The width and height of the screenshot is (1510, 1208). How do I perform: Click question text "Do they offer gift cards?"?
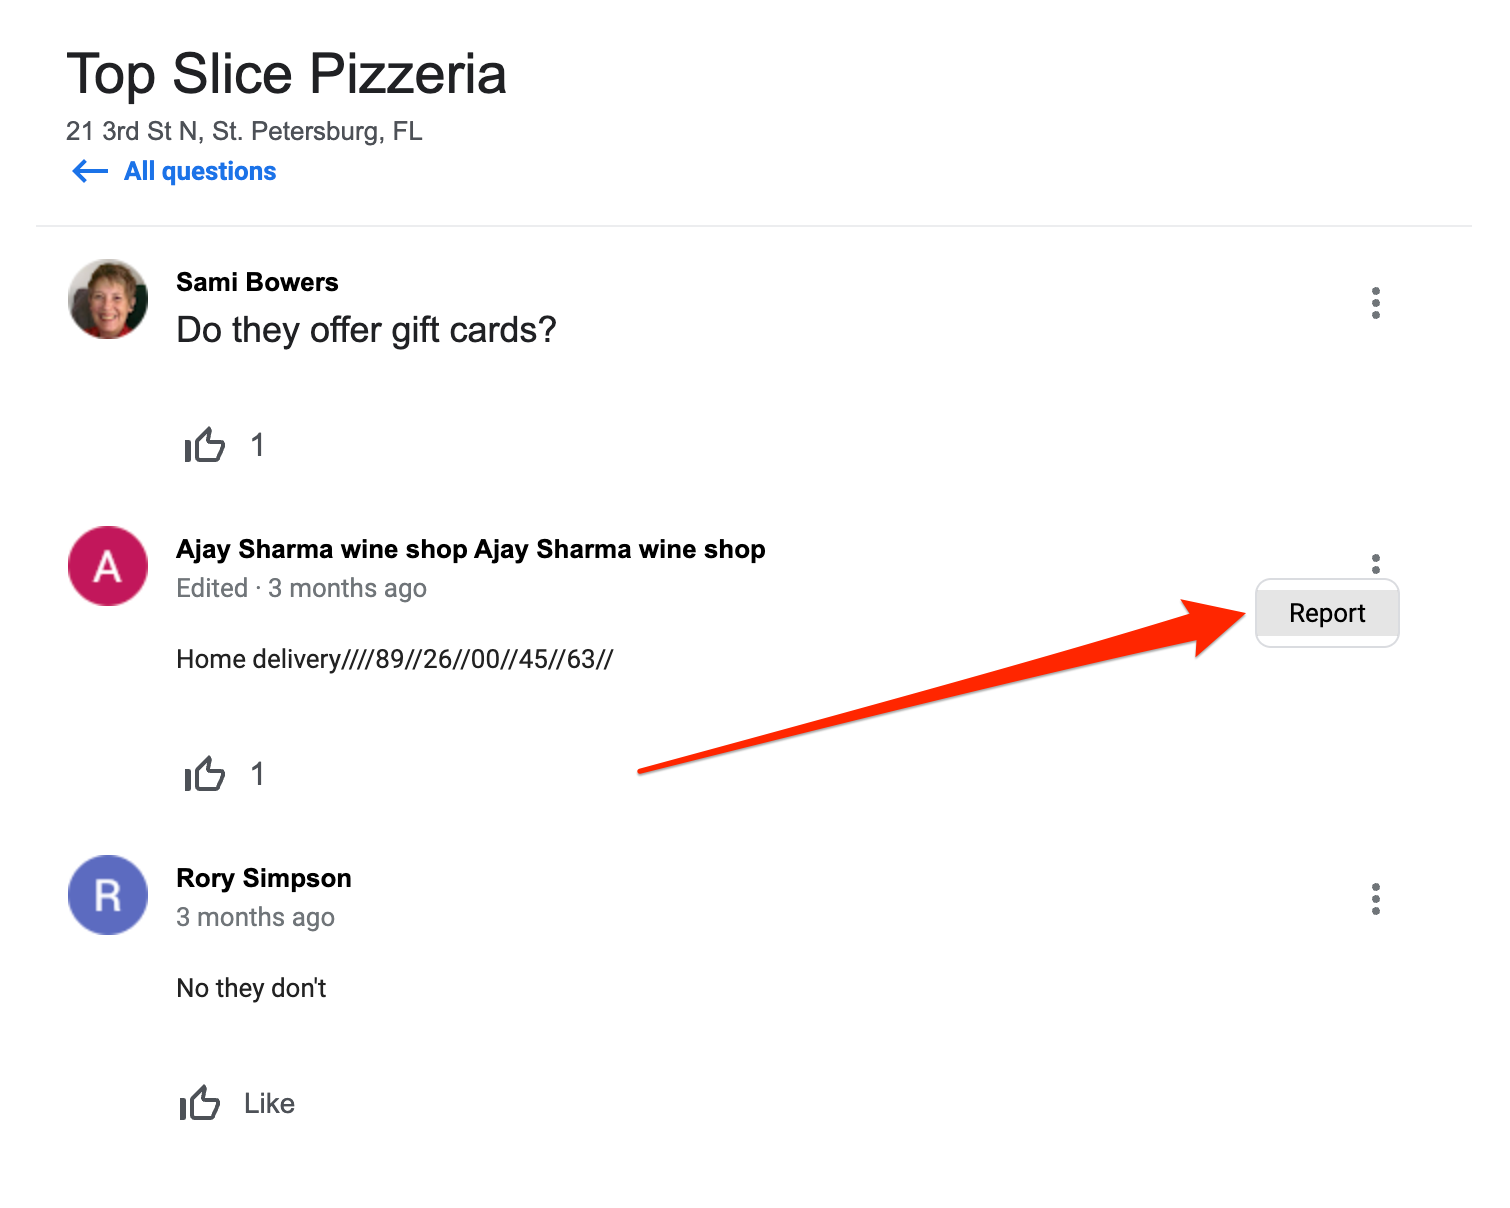coord(366,330)
